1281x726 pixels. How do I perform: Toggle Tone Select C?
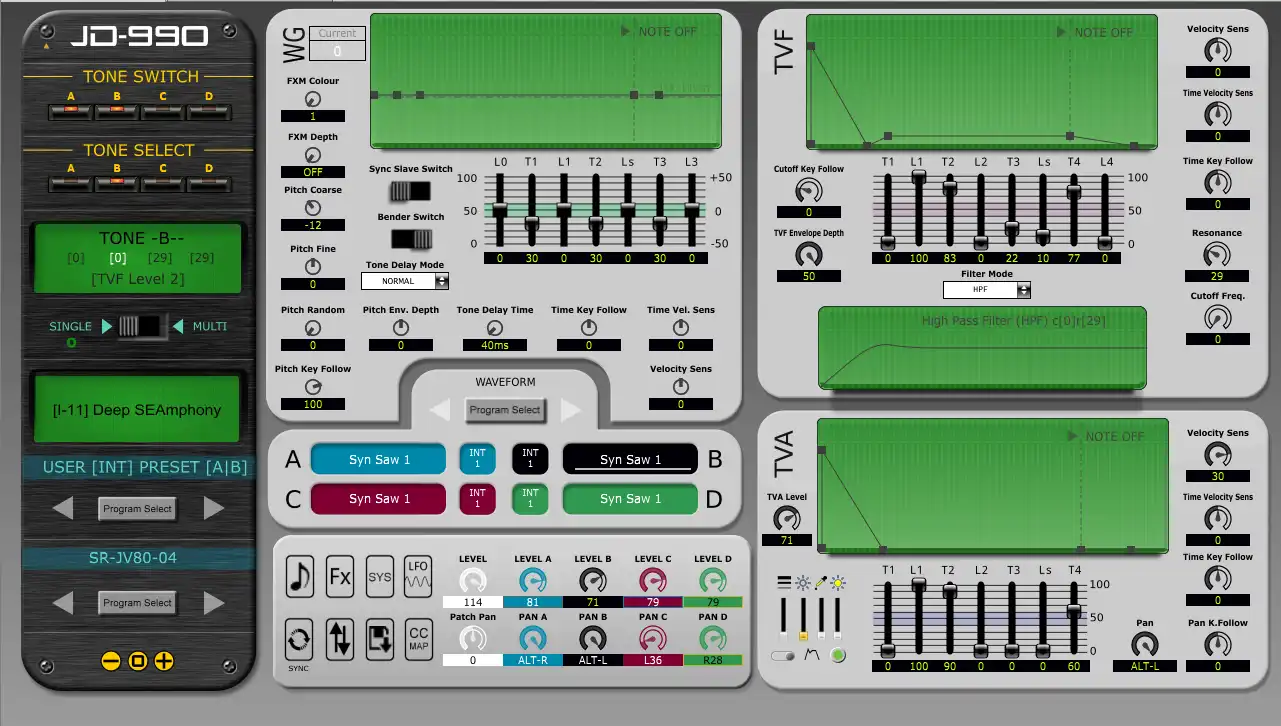coord(163,183)
